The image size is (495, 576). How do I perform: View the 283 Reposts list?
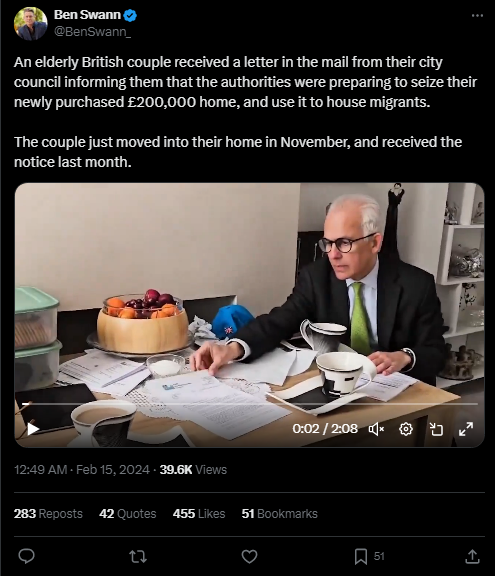point(48,514)
